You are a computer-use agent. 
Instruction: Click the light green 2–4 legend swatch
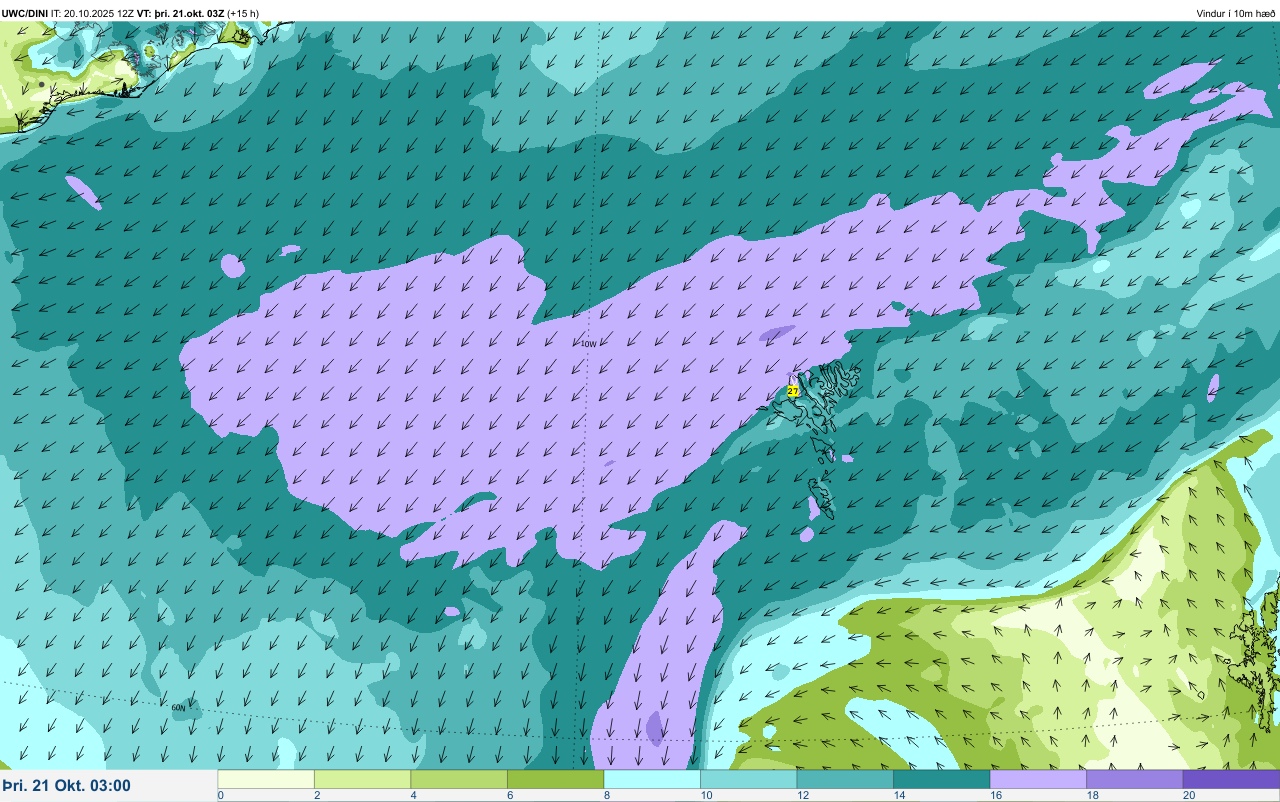point(362,779)
